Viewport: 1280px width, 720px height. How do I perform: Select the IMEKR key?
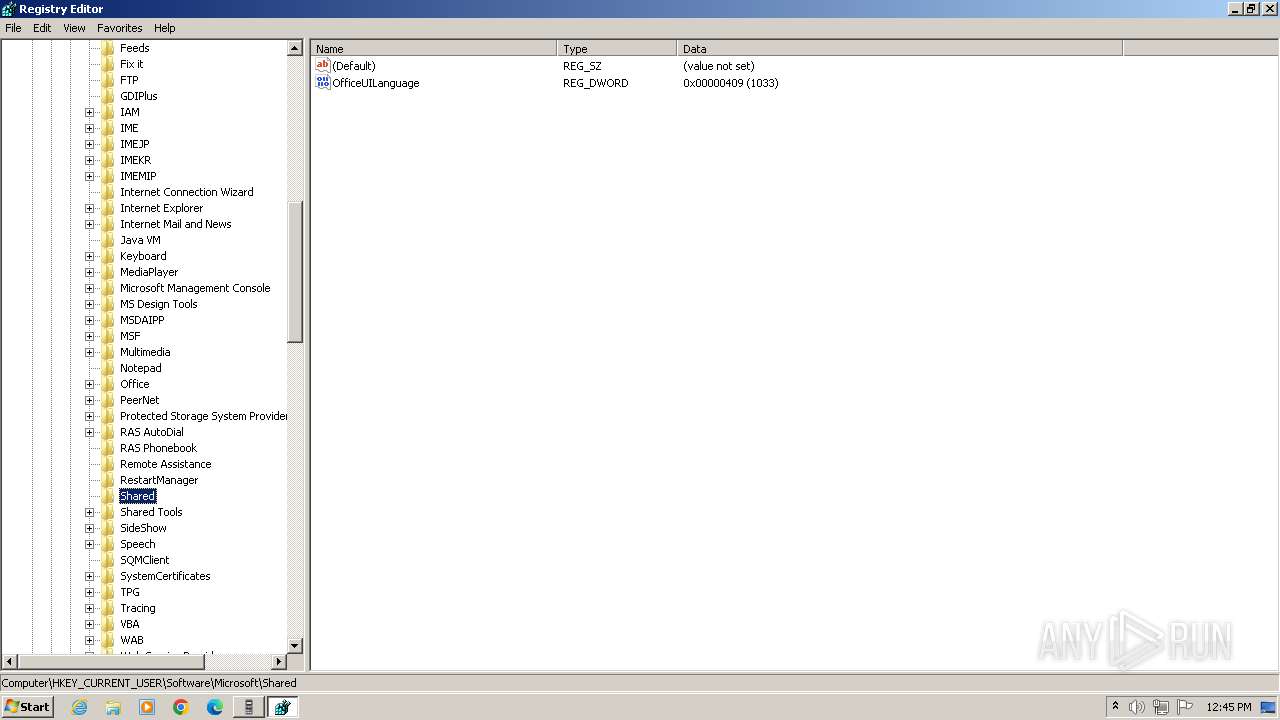(x=135, y=160)
